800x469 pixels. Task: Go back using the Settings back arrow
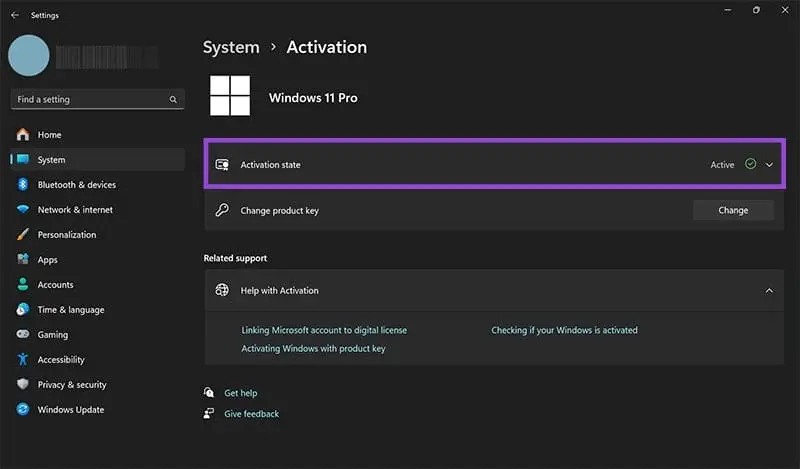15,15
